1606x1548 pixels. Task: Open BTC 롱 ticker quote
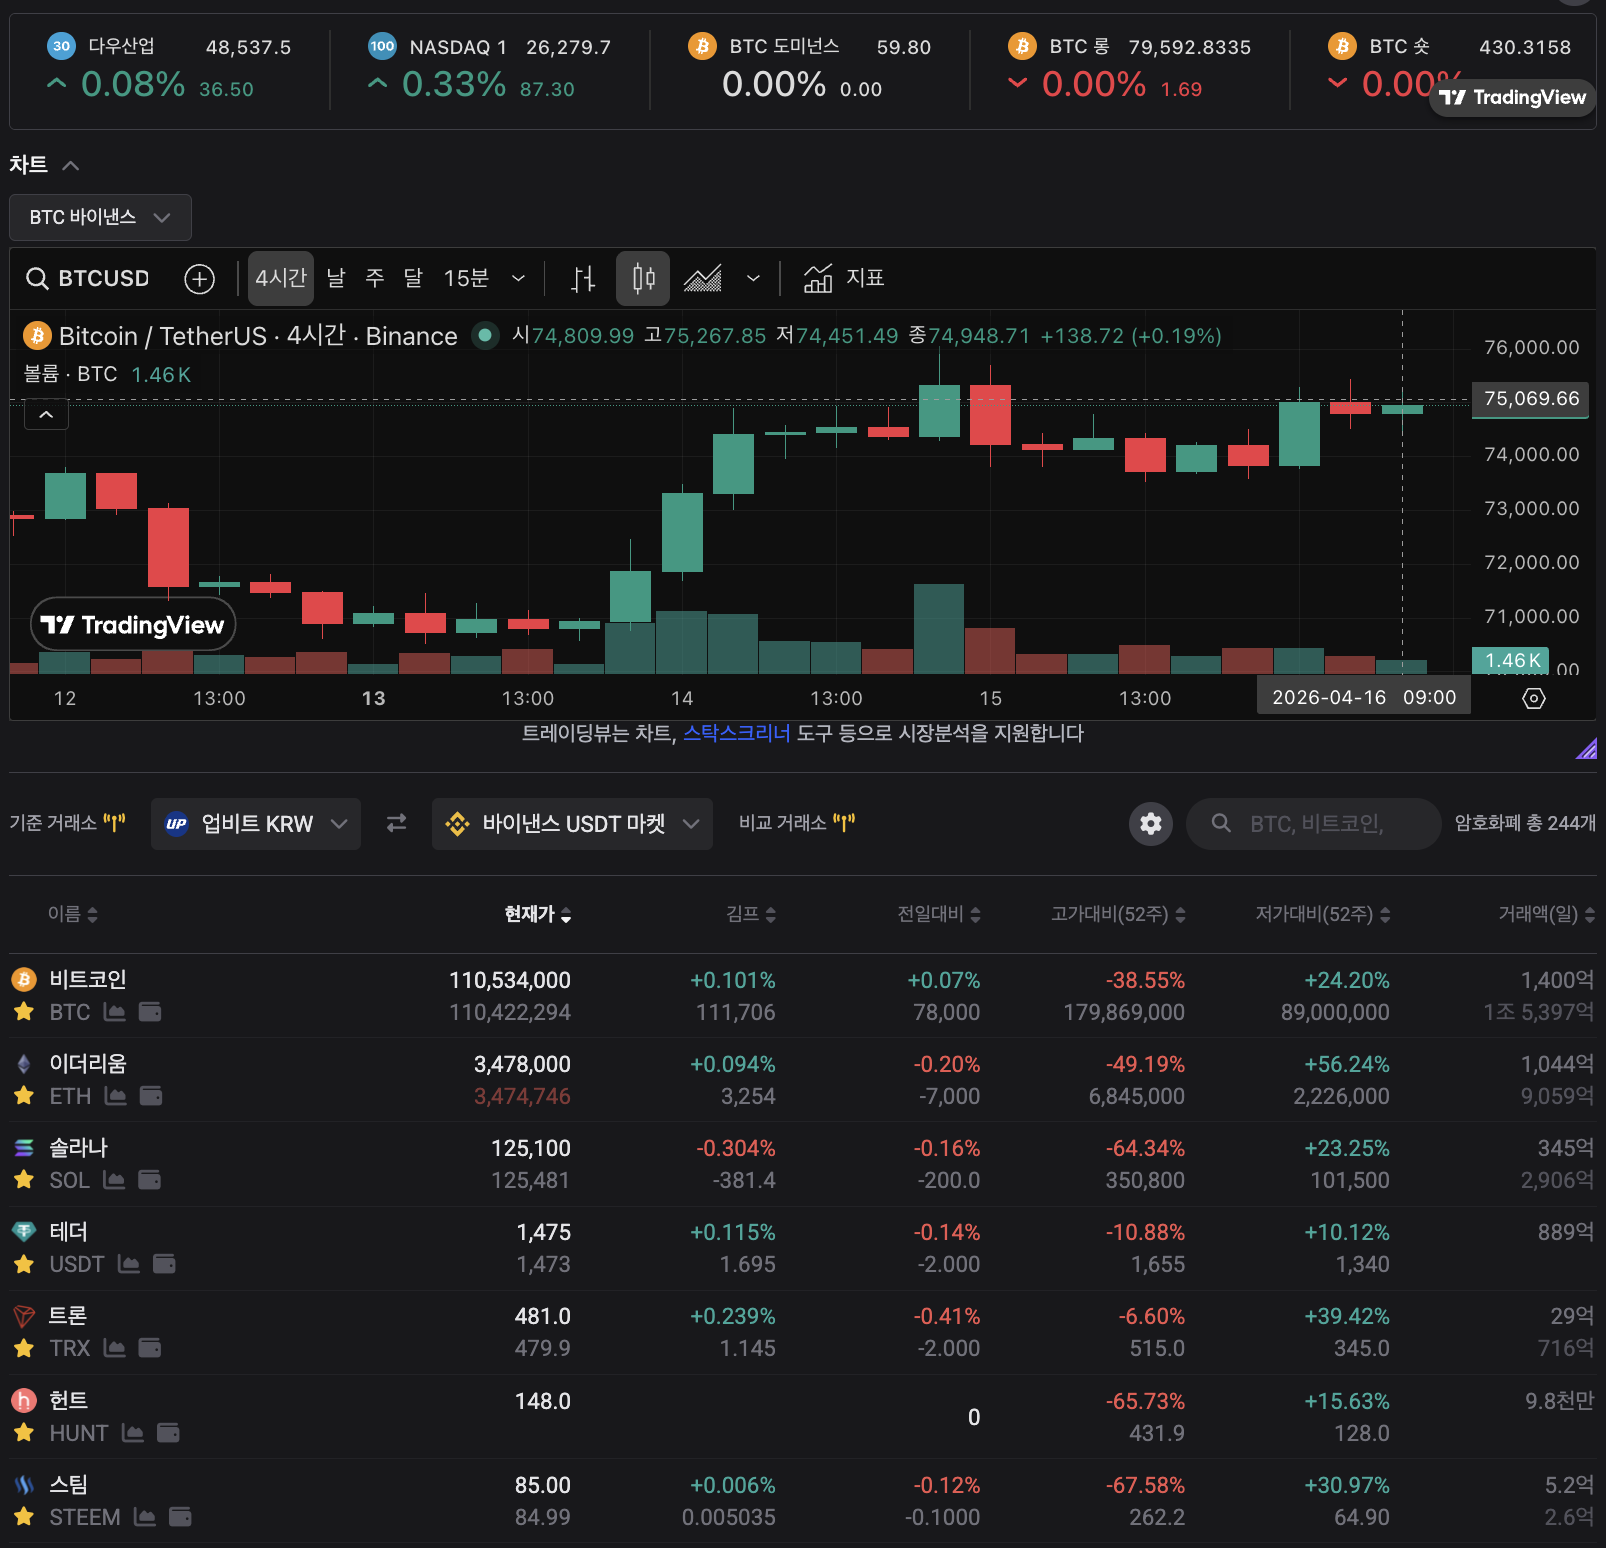click(1129, 67)
